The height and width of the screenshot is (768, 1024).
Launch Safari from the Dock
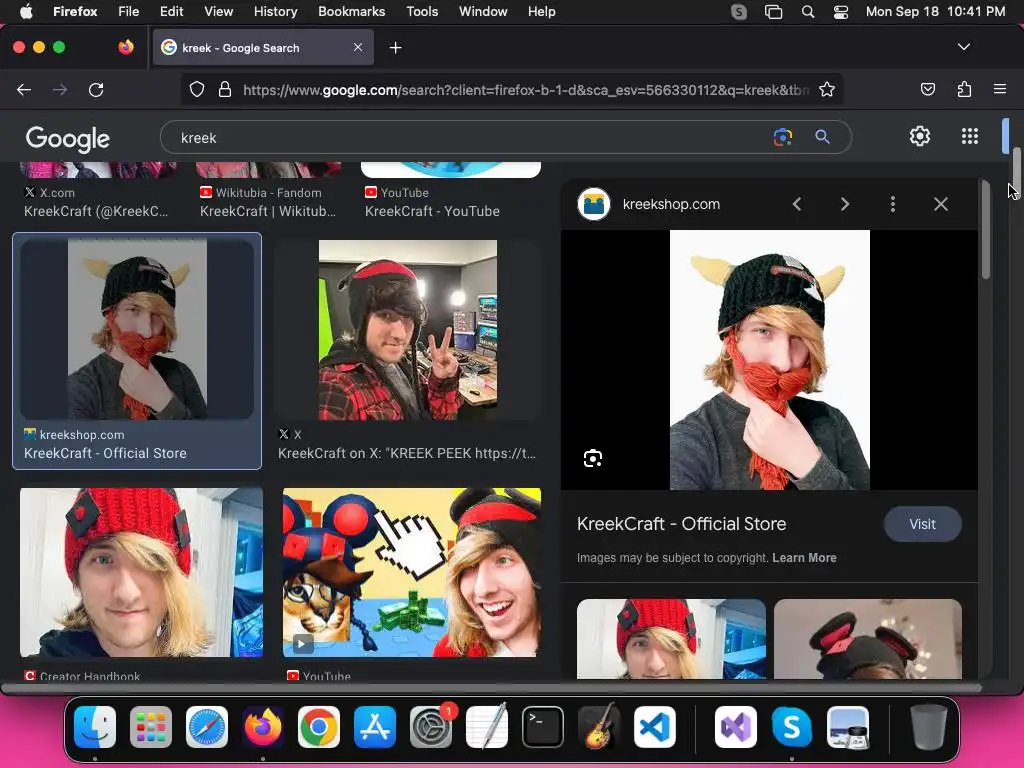pyautogui.click(x=207, y=726)
